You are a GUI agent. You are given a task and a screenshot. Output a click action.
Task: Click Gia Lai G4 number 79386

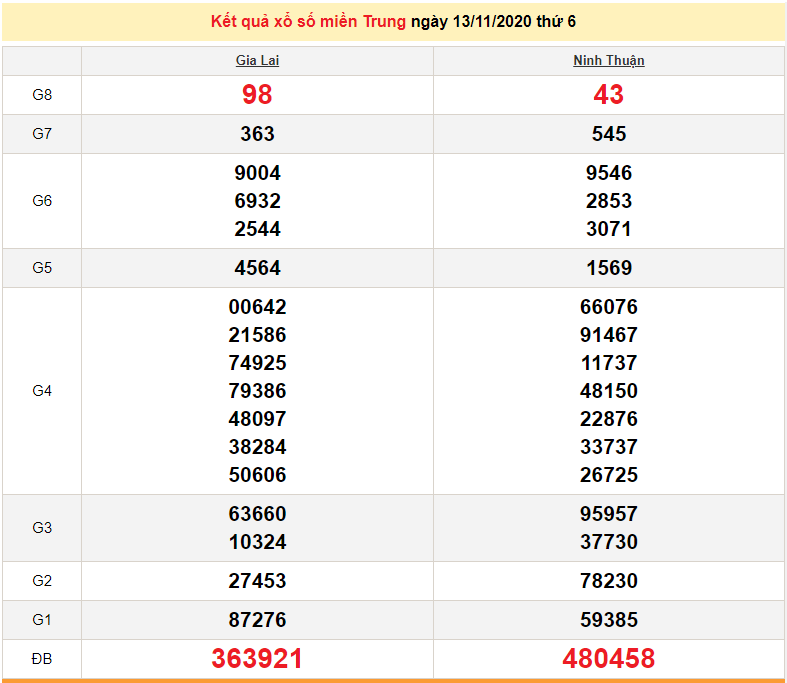pyautogui.click(x=257, y=391)
